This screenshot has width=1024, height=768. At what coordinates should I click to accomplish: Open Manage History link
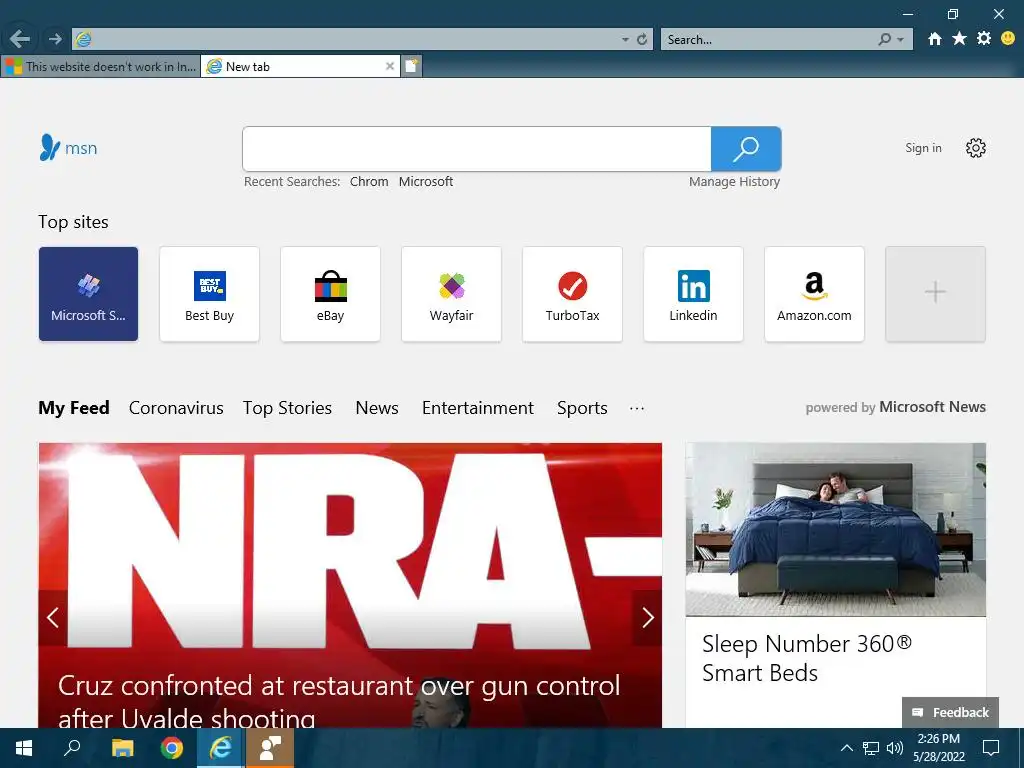pyautogui.click(x=734, y=182)
